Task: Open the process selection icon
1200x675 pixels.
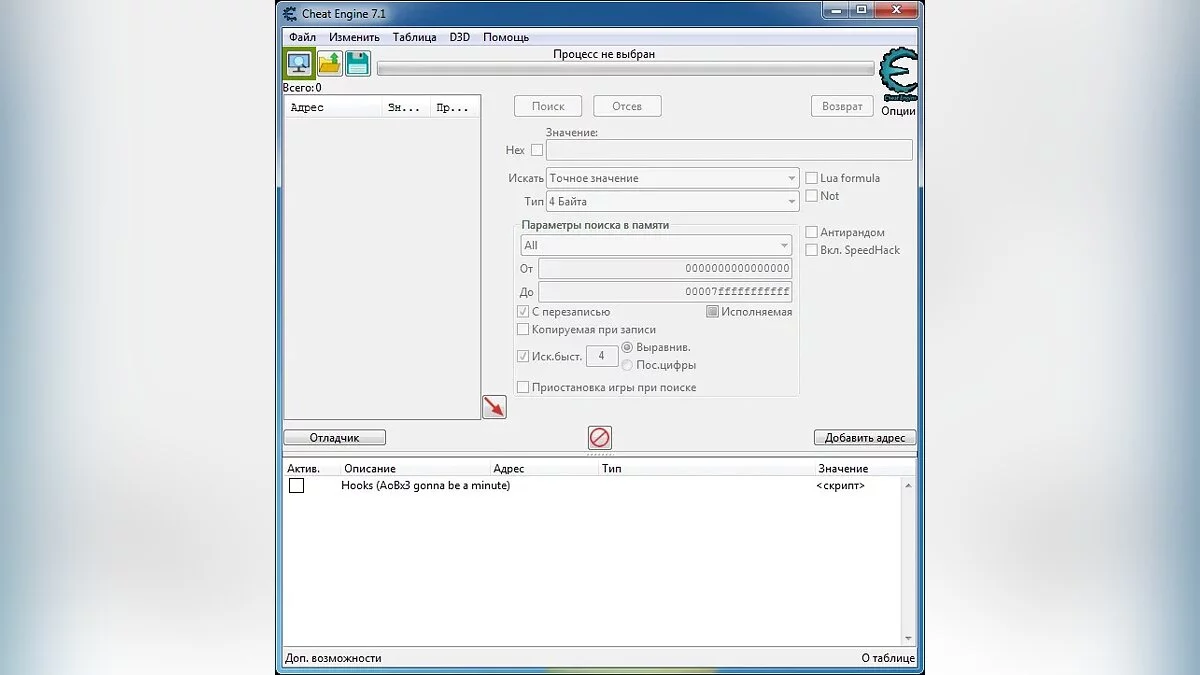Action: pos(298,63)
